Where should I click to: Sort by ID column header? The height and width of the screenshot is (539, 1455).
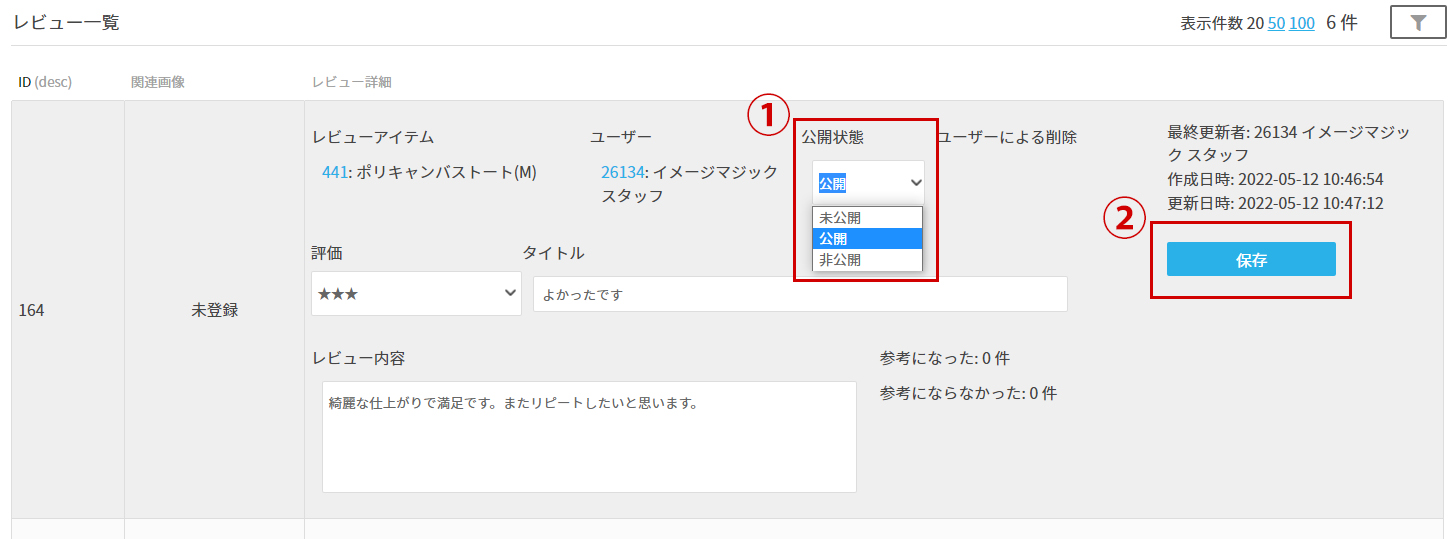(45, 82)
